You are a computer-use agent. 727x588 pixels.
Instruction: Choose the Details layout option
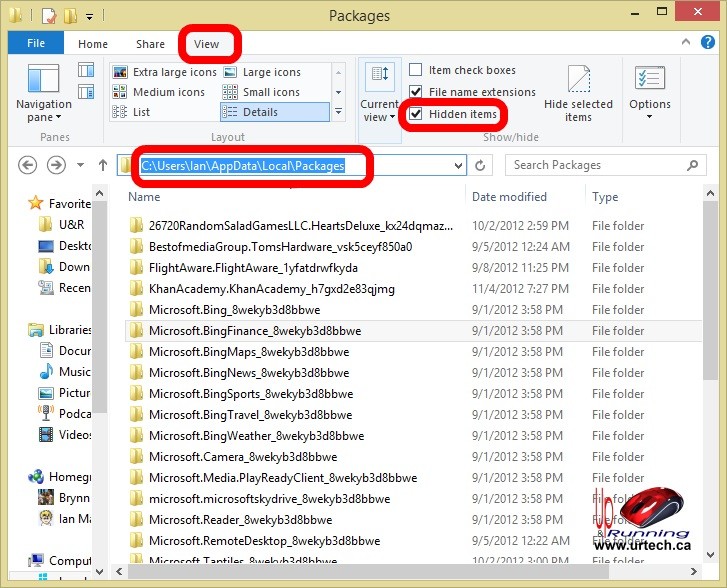click(274, 112)
